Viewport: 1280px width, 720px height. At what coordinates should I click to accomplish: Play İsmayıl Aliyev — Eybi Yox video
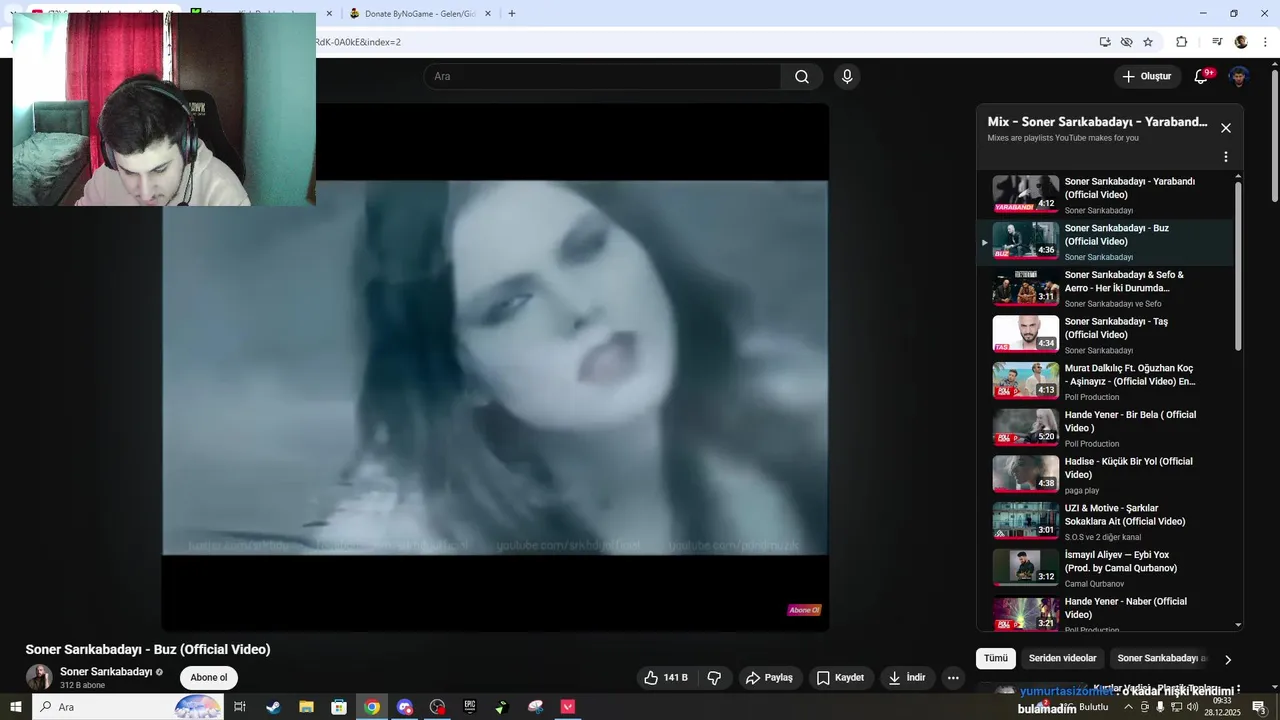pos(1105,568)
